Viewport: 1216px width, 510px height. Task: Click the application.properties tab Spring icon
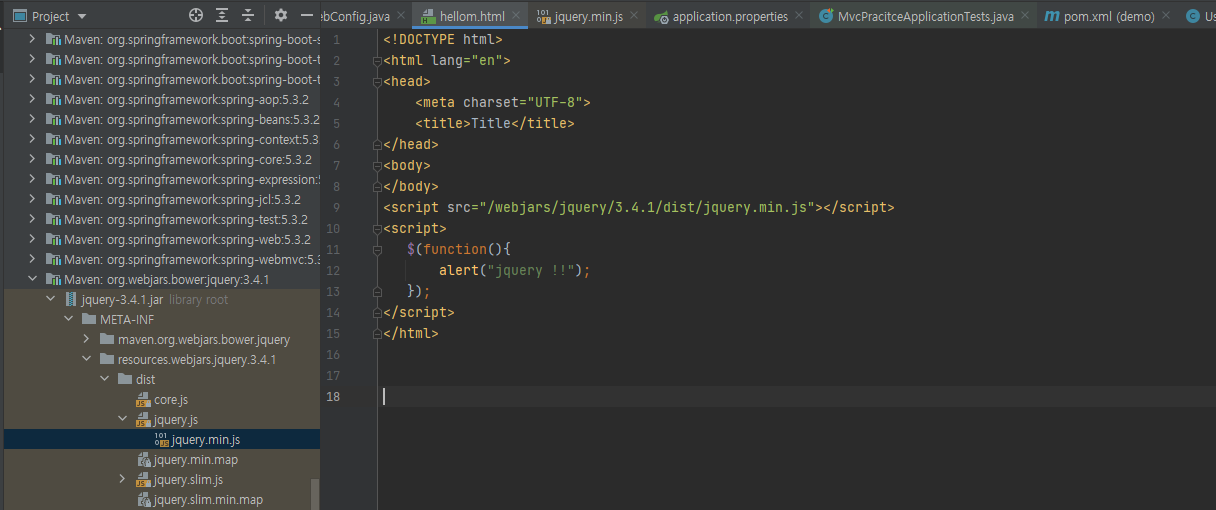click(661, 17)
